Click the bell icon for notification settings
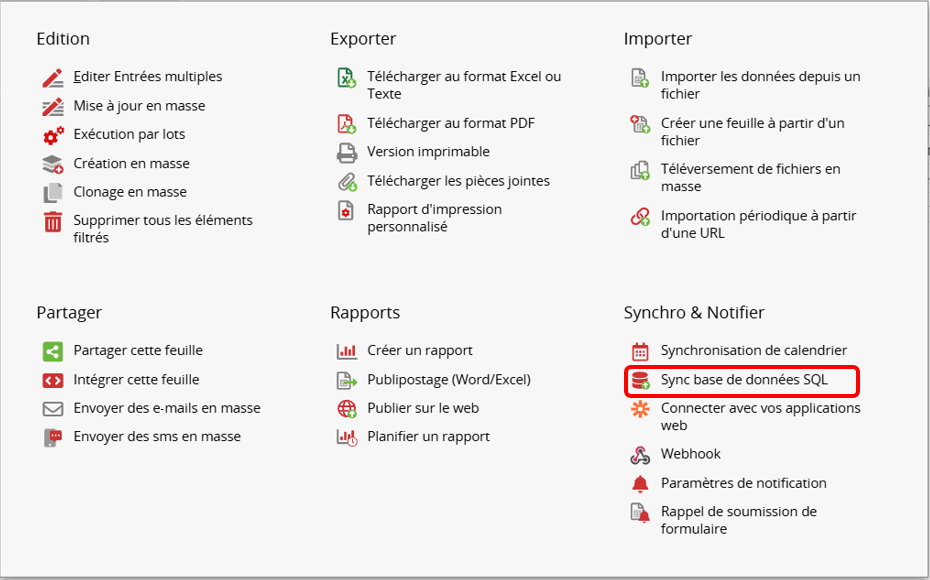Image resolution: width=930 pixels, height=580 pixels. tap(640, 484)
